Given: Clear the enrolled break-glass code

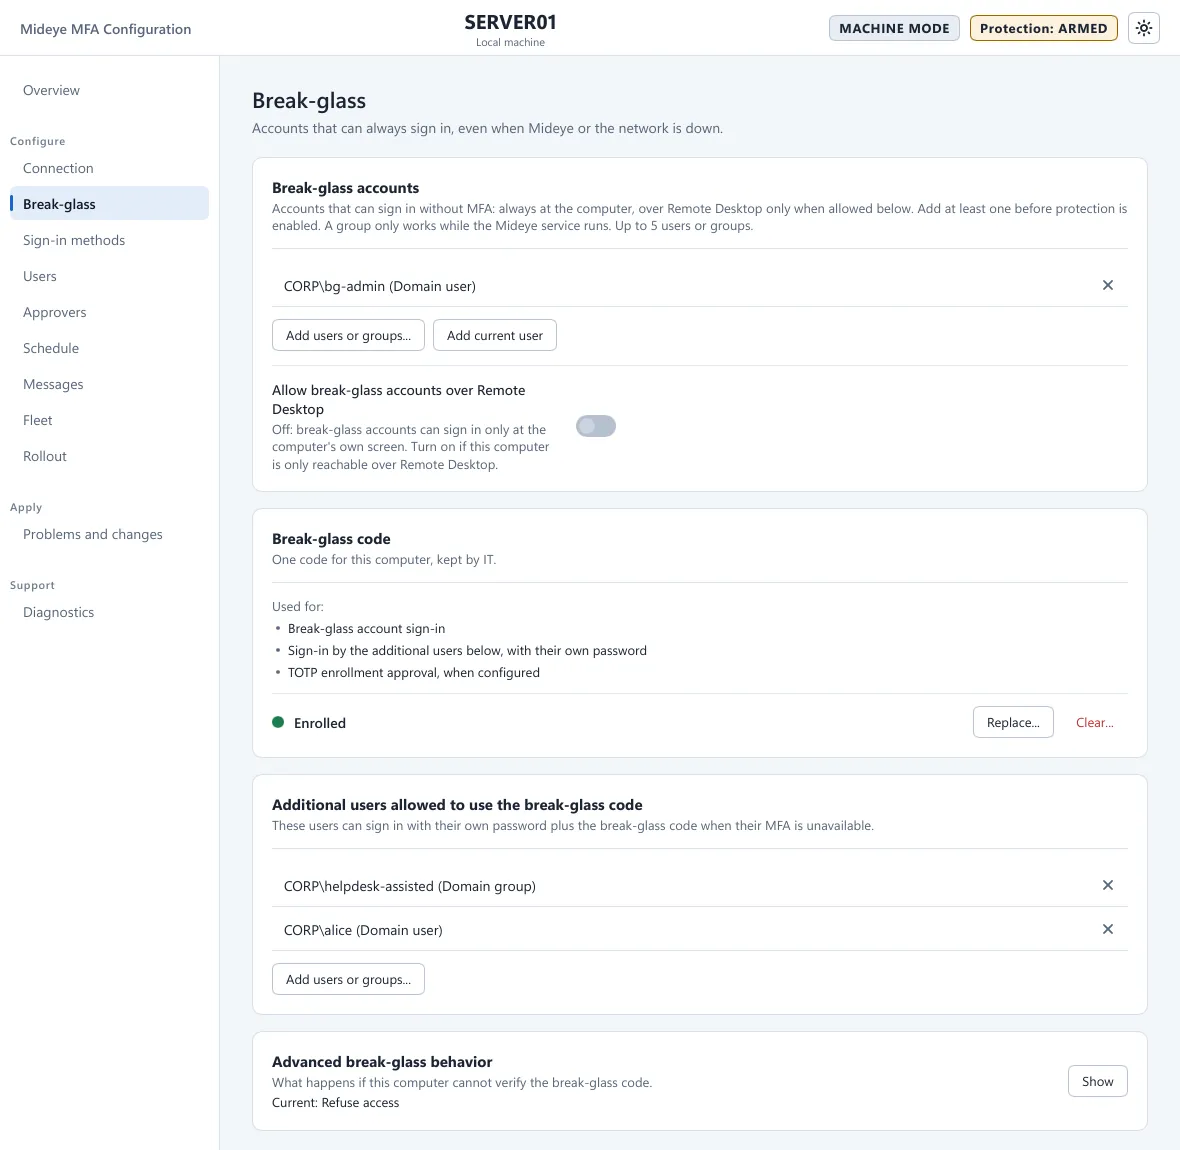Looking at the screenshot, I should [x=1093, y=722].
